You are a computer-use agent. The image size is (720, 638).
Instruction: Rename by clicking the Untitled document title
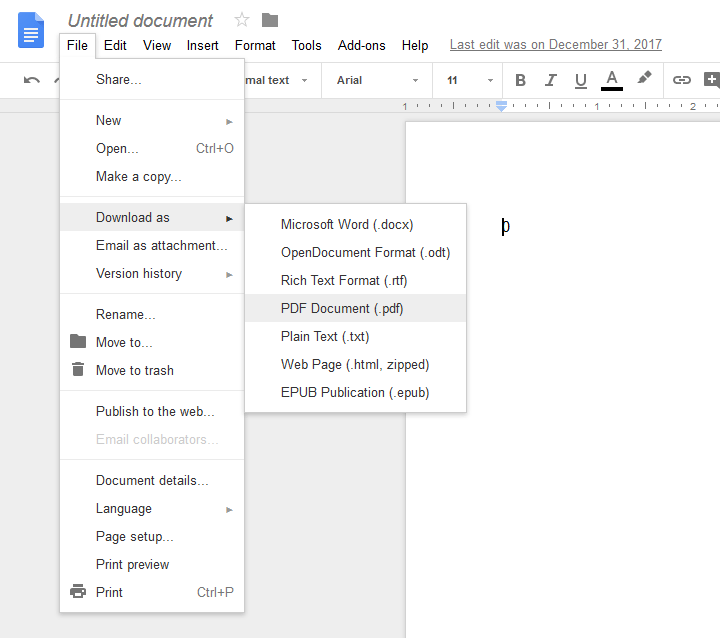tap(140, 21)
